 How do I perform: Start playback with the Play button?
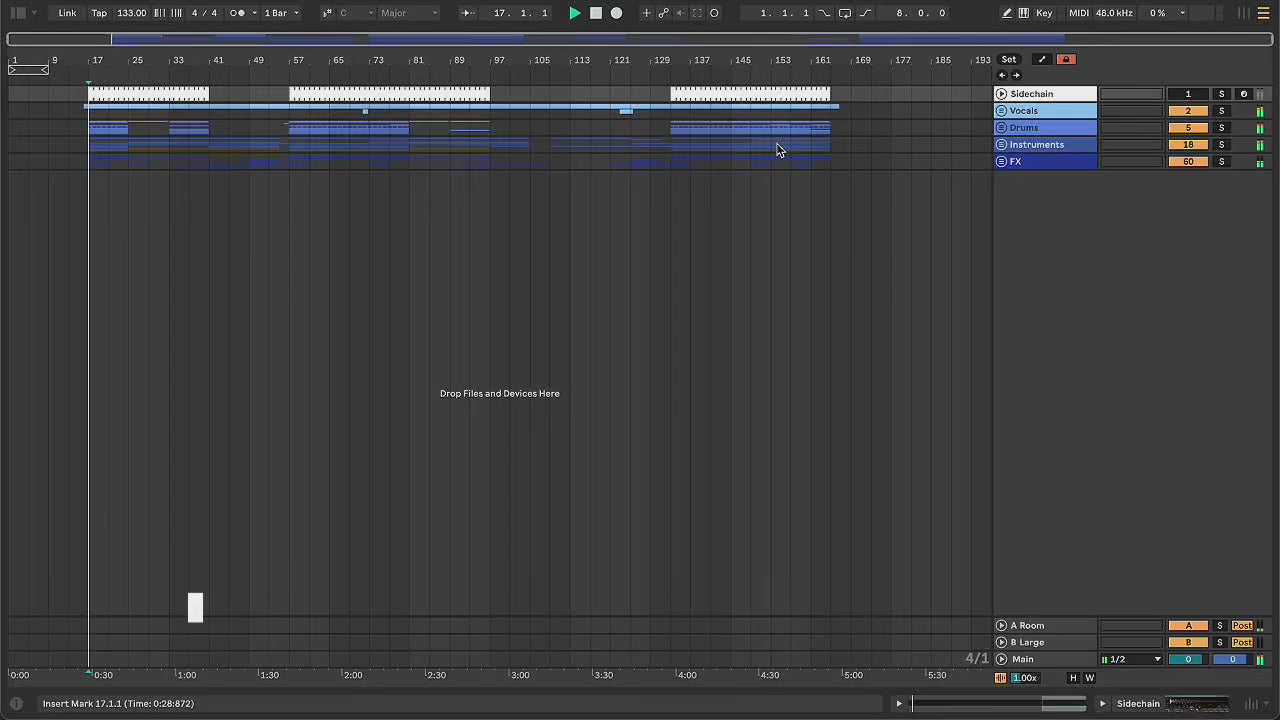point(574,13)
